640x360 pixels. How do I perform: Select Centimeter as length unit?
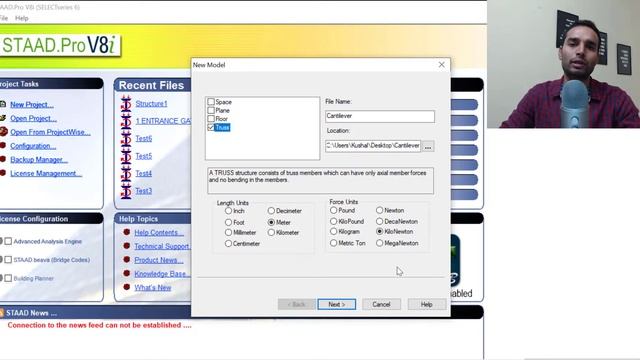point(228,243)
